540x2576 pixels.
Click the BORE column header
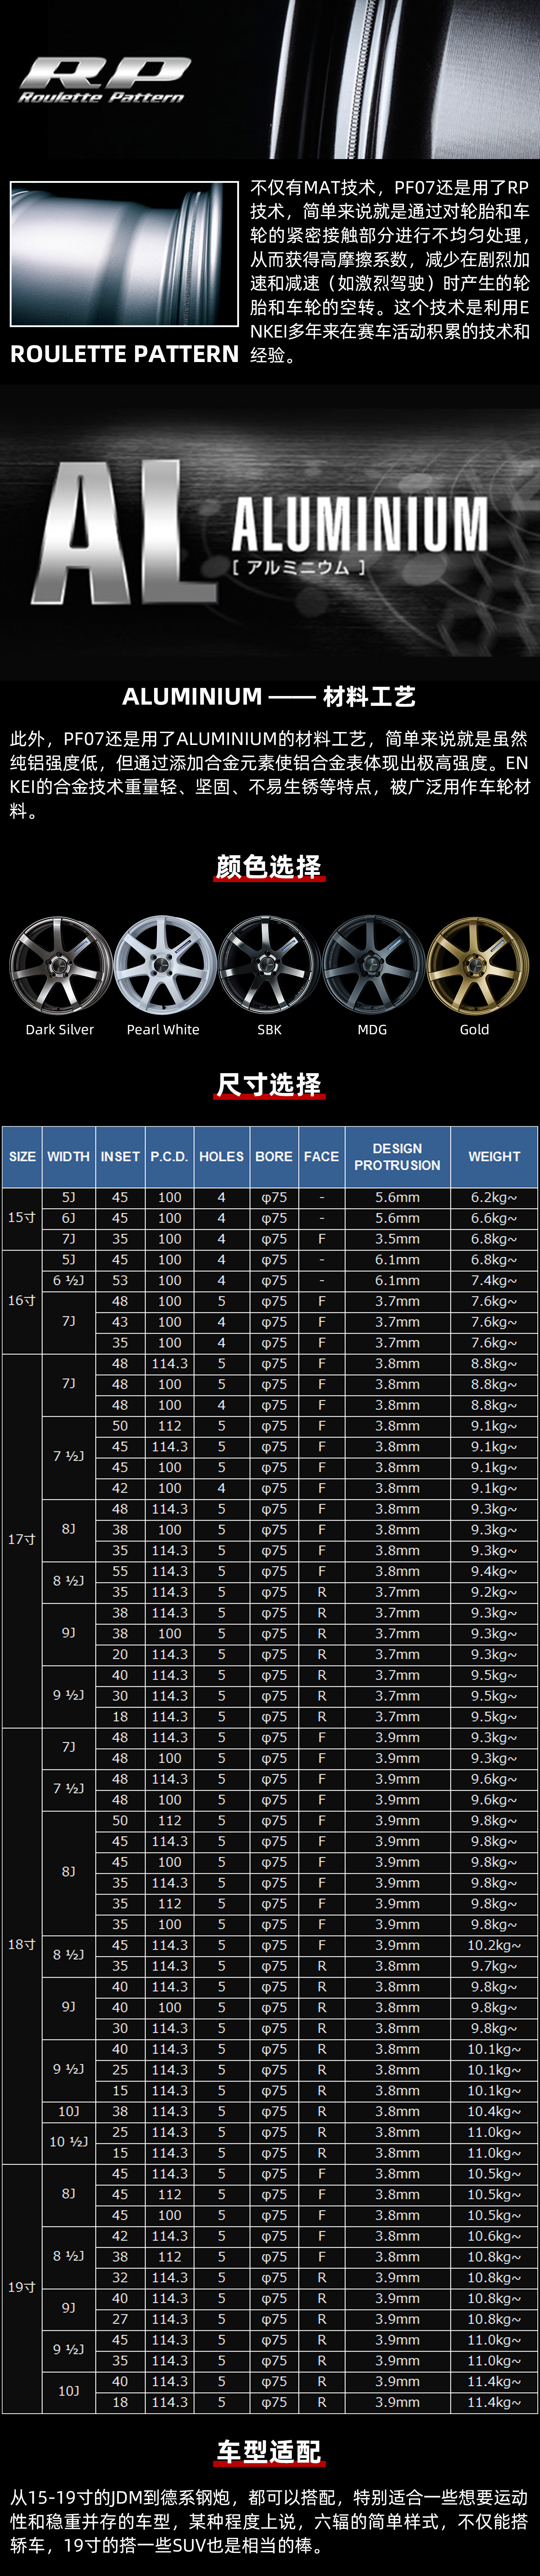coord(274,1157)
